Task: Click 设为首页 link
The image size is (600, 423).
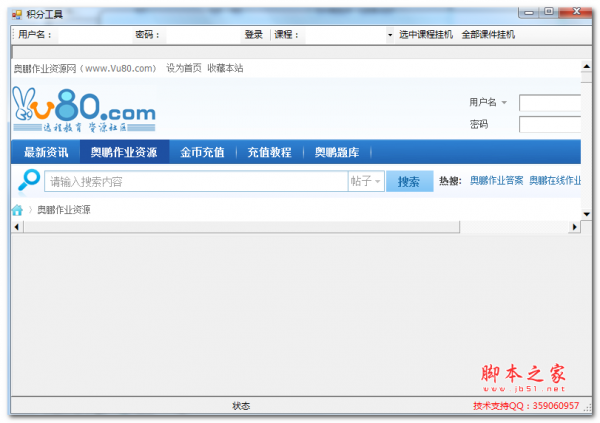Action: (x=184, y=68)
